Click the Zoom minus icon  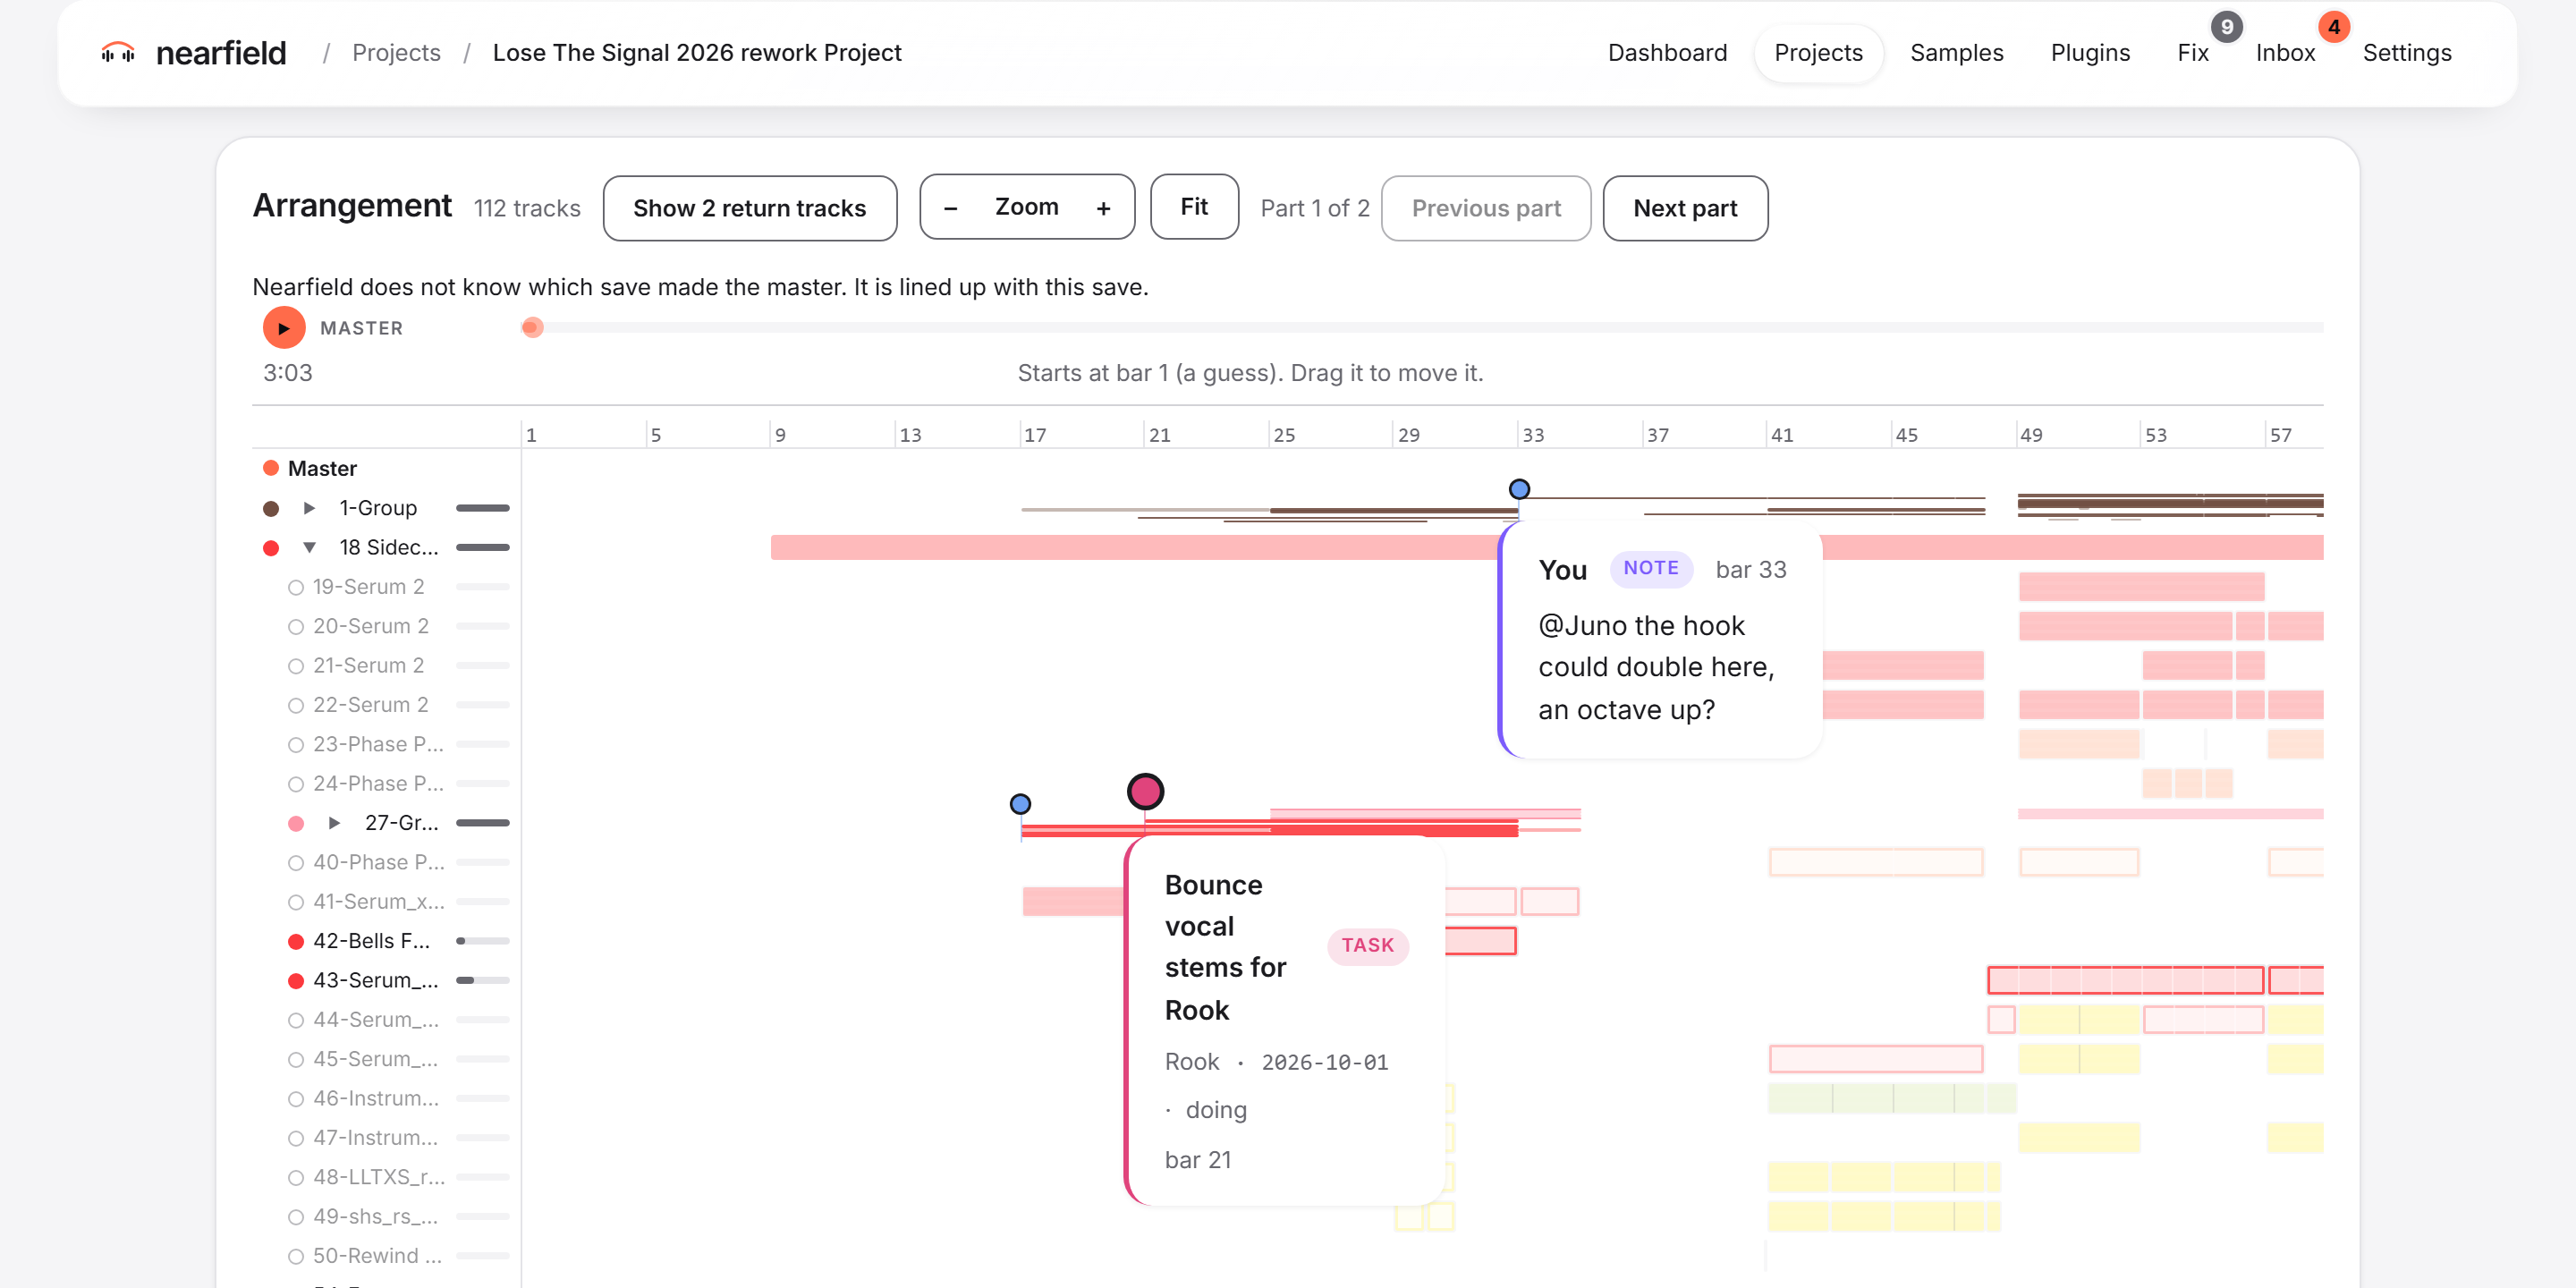[951, 208]
